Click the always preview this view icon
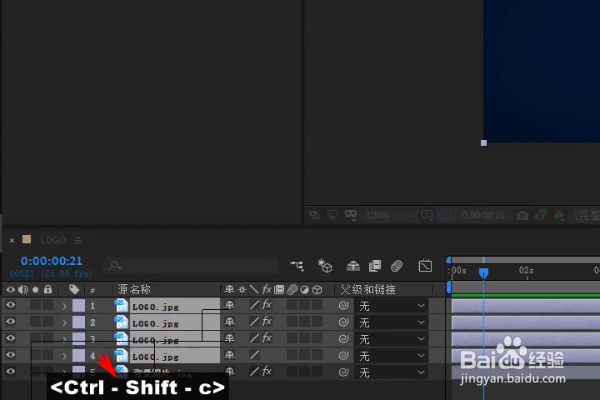Screen dimensions: 600x400 (x=314, y=215)
